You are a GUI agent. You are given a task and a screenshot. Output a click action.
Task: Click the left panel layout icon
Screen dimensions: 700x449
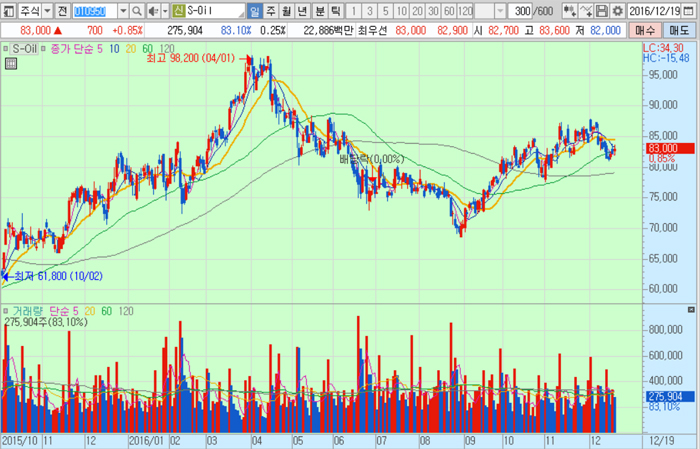[x=7, y=10]
